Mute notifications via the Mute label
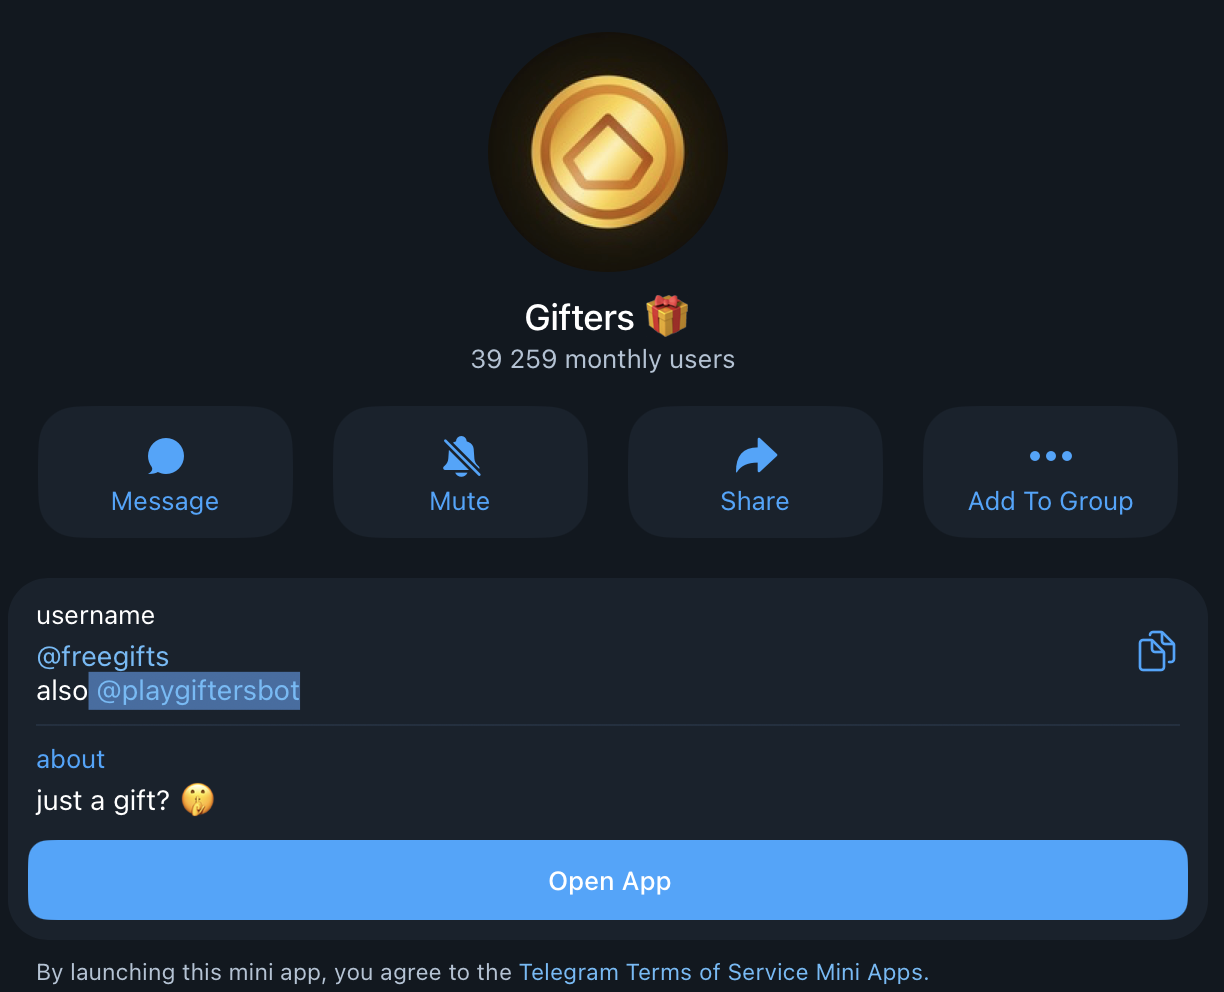The height and width of the screenshot is (992, 1224). (460, 501)
